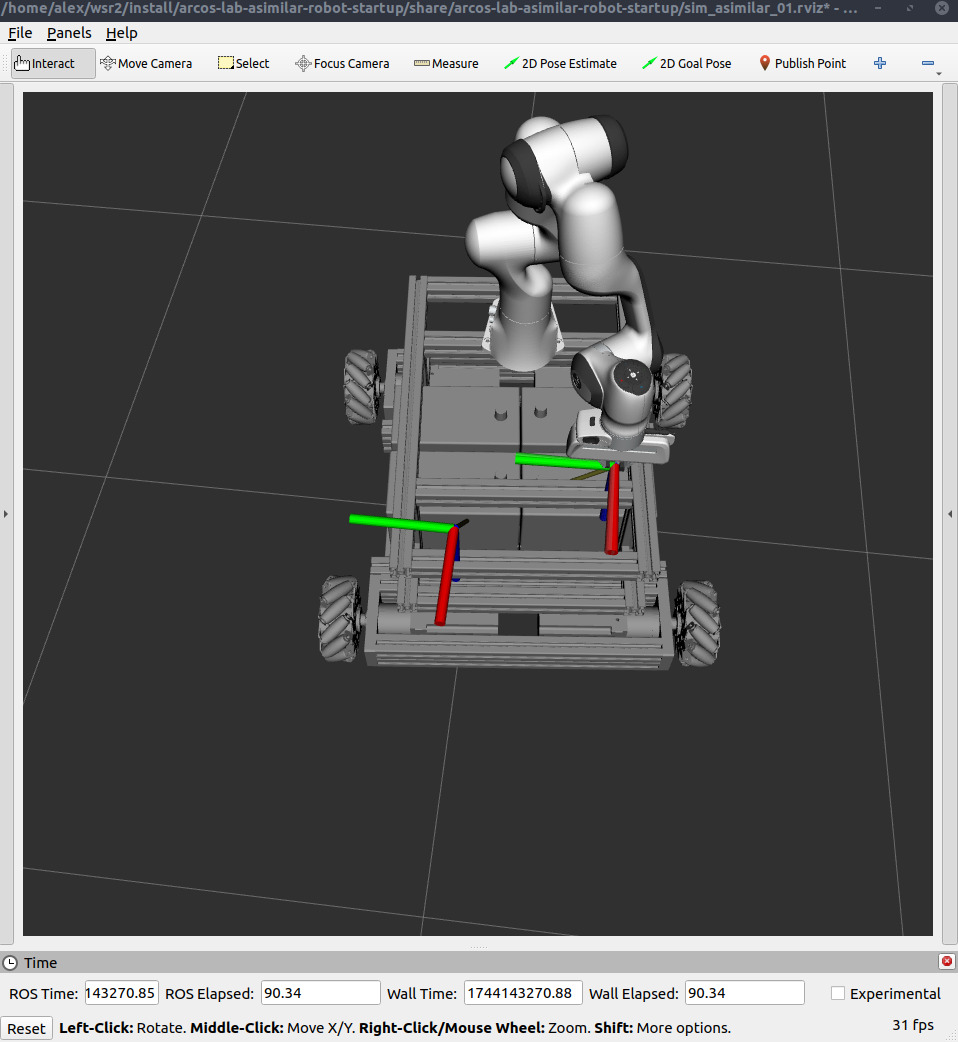
Task: Open the Panels menu
Action: [x=69, y=33]
